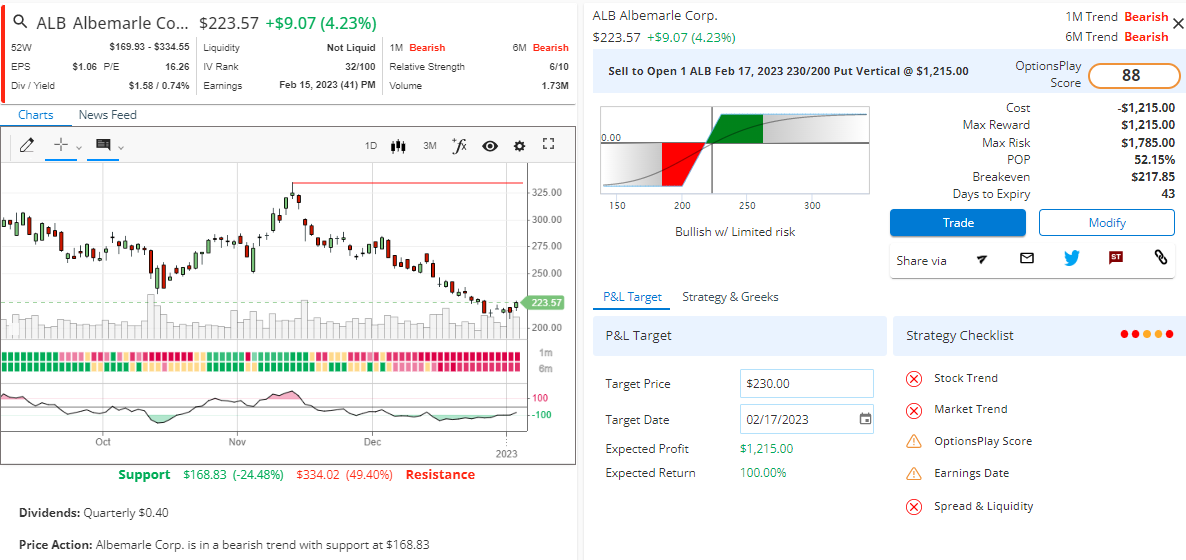The width and height of the screenshot is (1186, 560).
Task: Click the Expected Return 100.00% value
Action: point(763,473)
